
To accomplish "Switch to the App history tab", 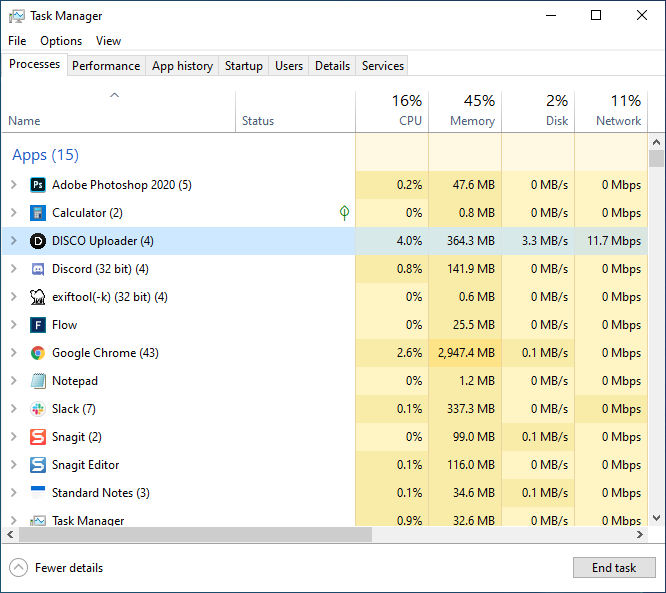I will click(182, 66).
